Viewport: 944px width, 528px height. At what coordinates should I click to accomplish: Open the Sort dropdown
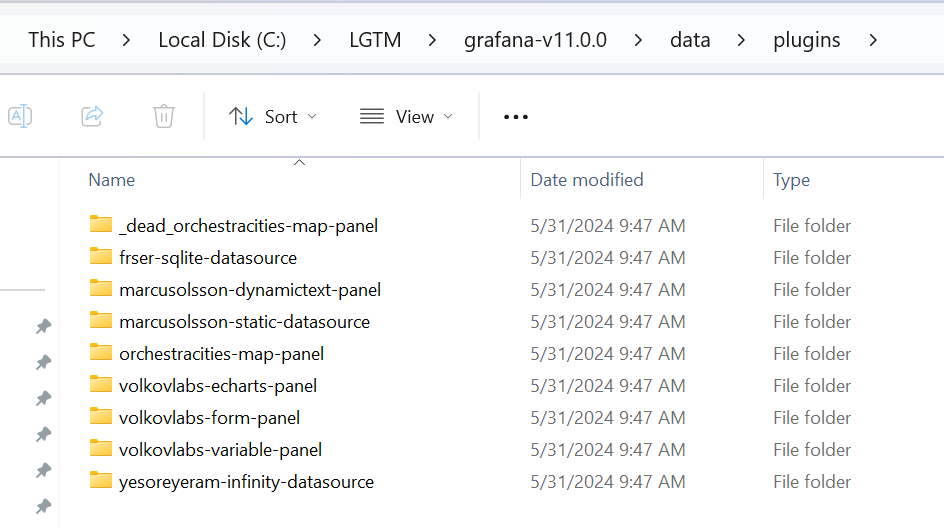coord(273,117)
